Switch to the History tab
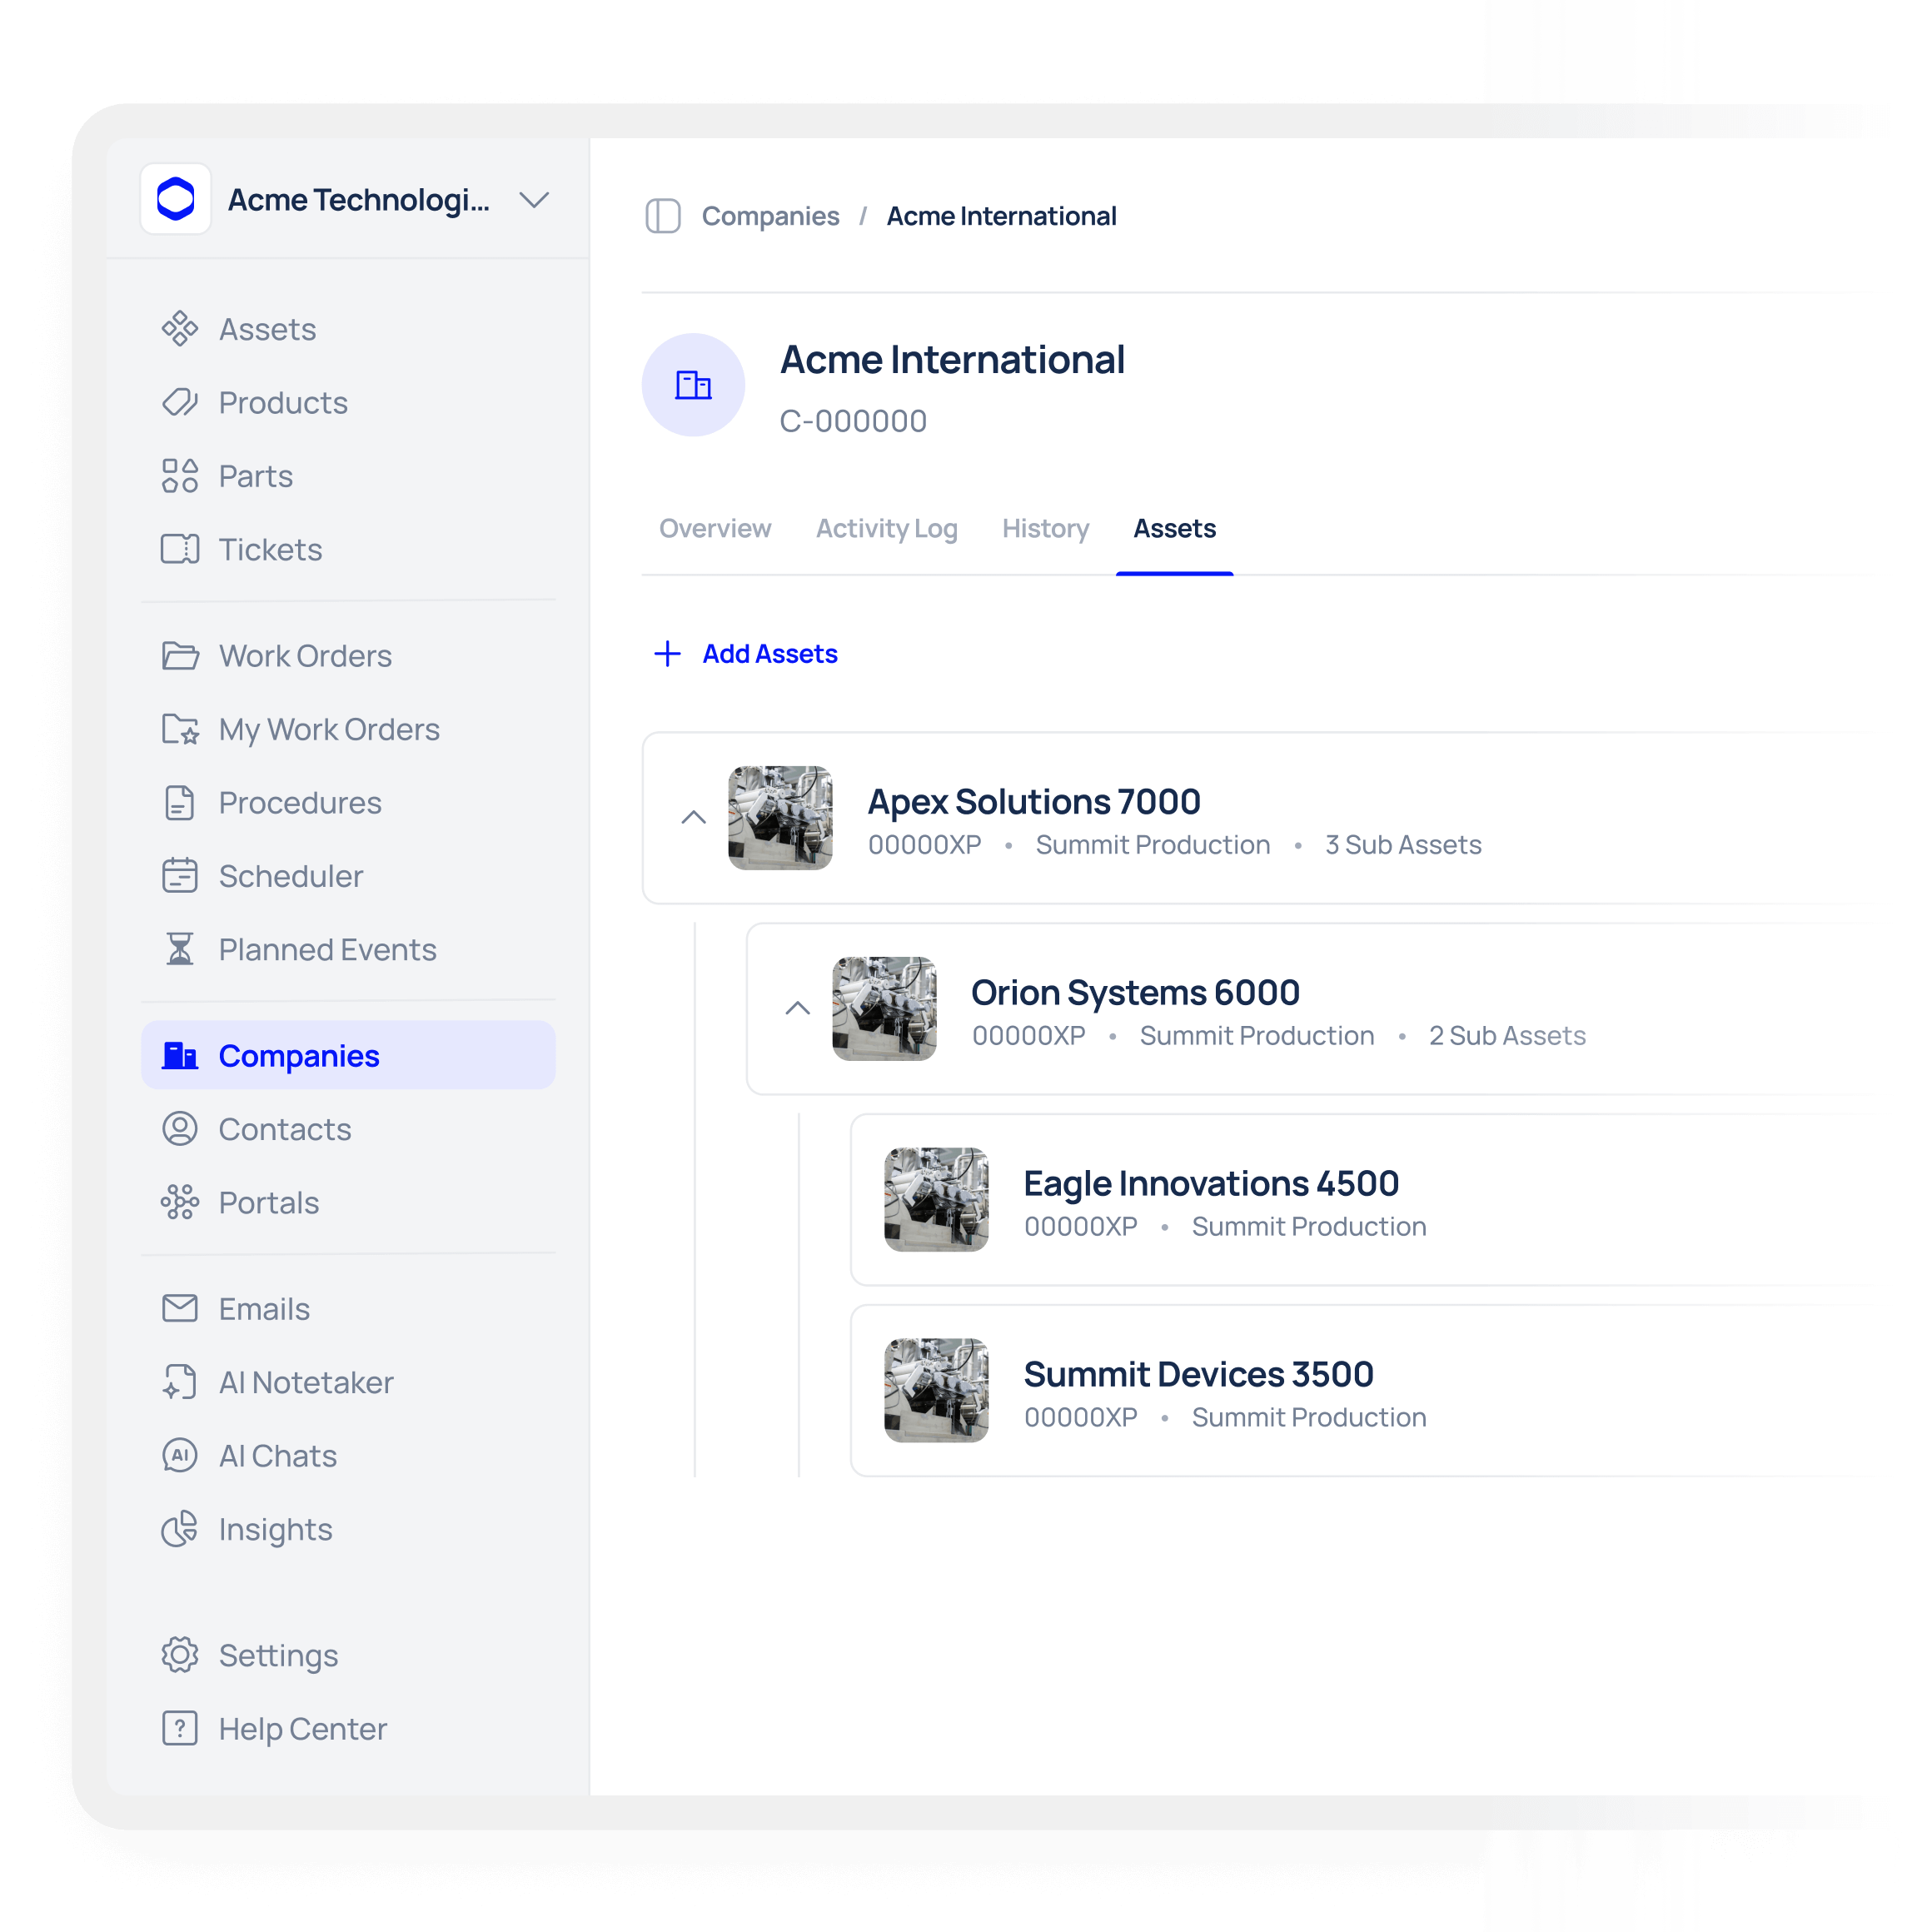1932x1932 pixels. point(1045,528)
